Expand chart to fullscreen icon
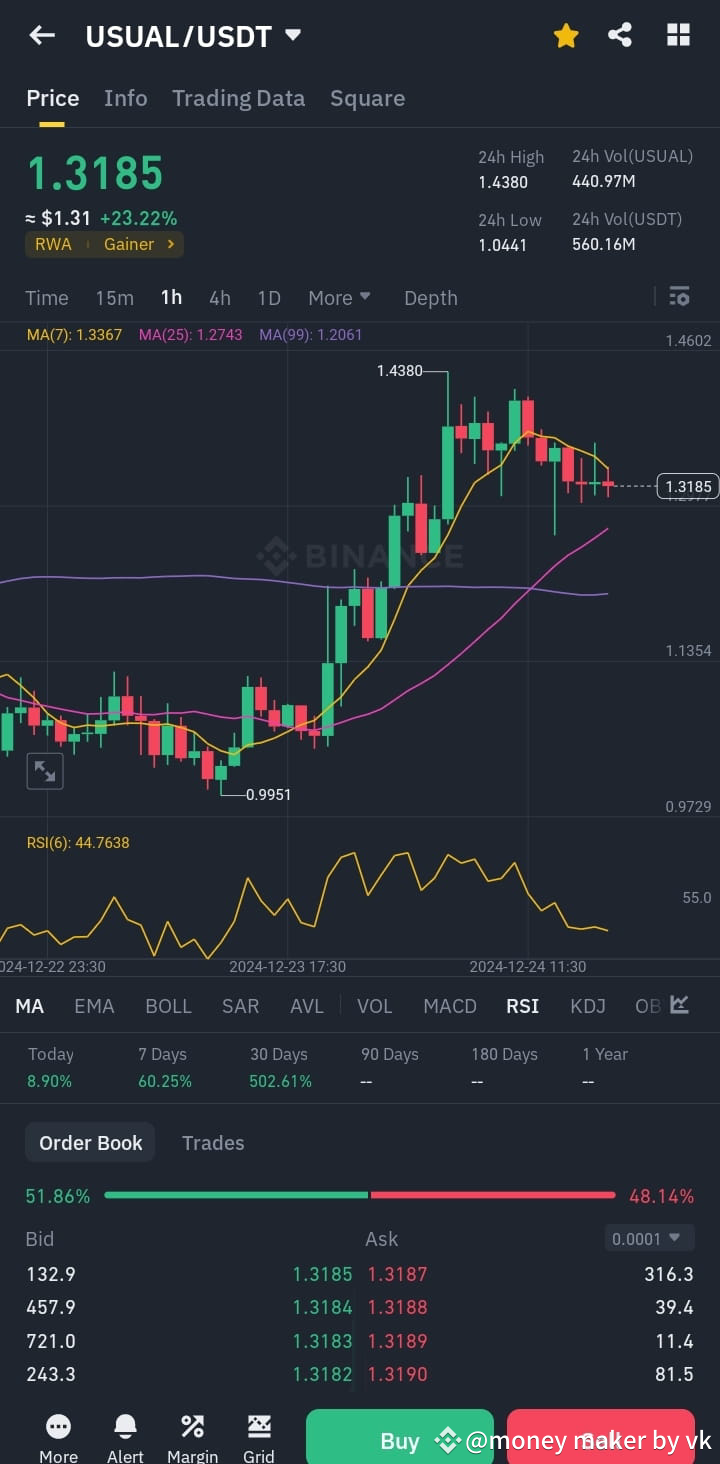 [45, 771]
